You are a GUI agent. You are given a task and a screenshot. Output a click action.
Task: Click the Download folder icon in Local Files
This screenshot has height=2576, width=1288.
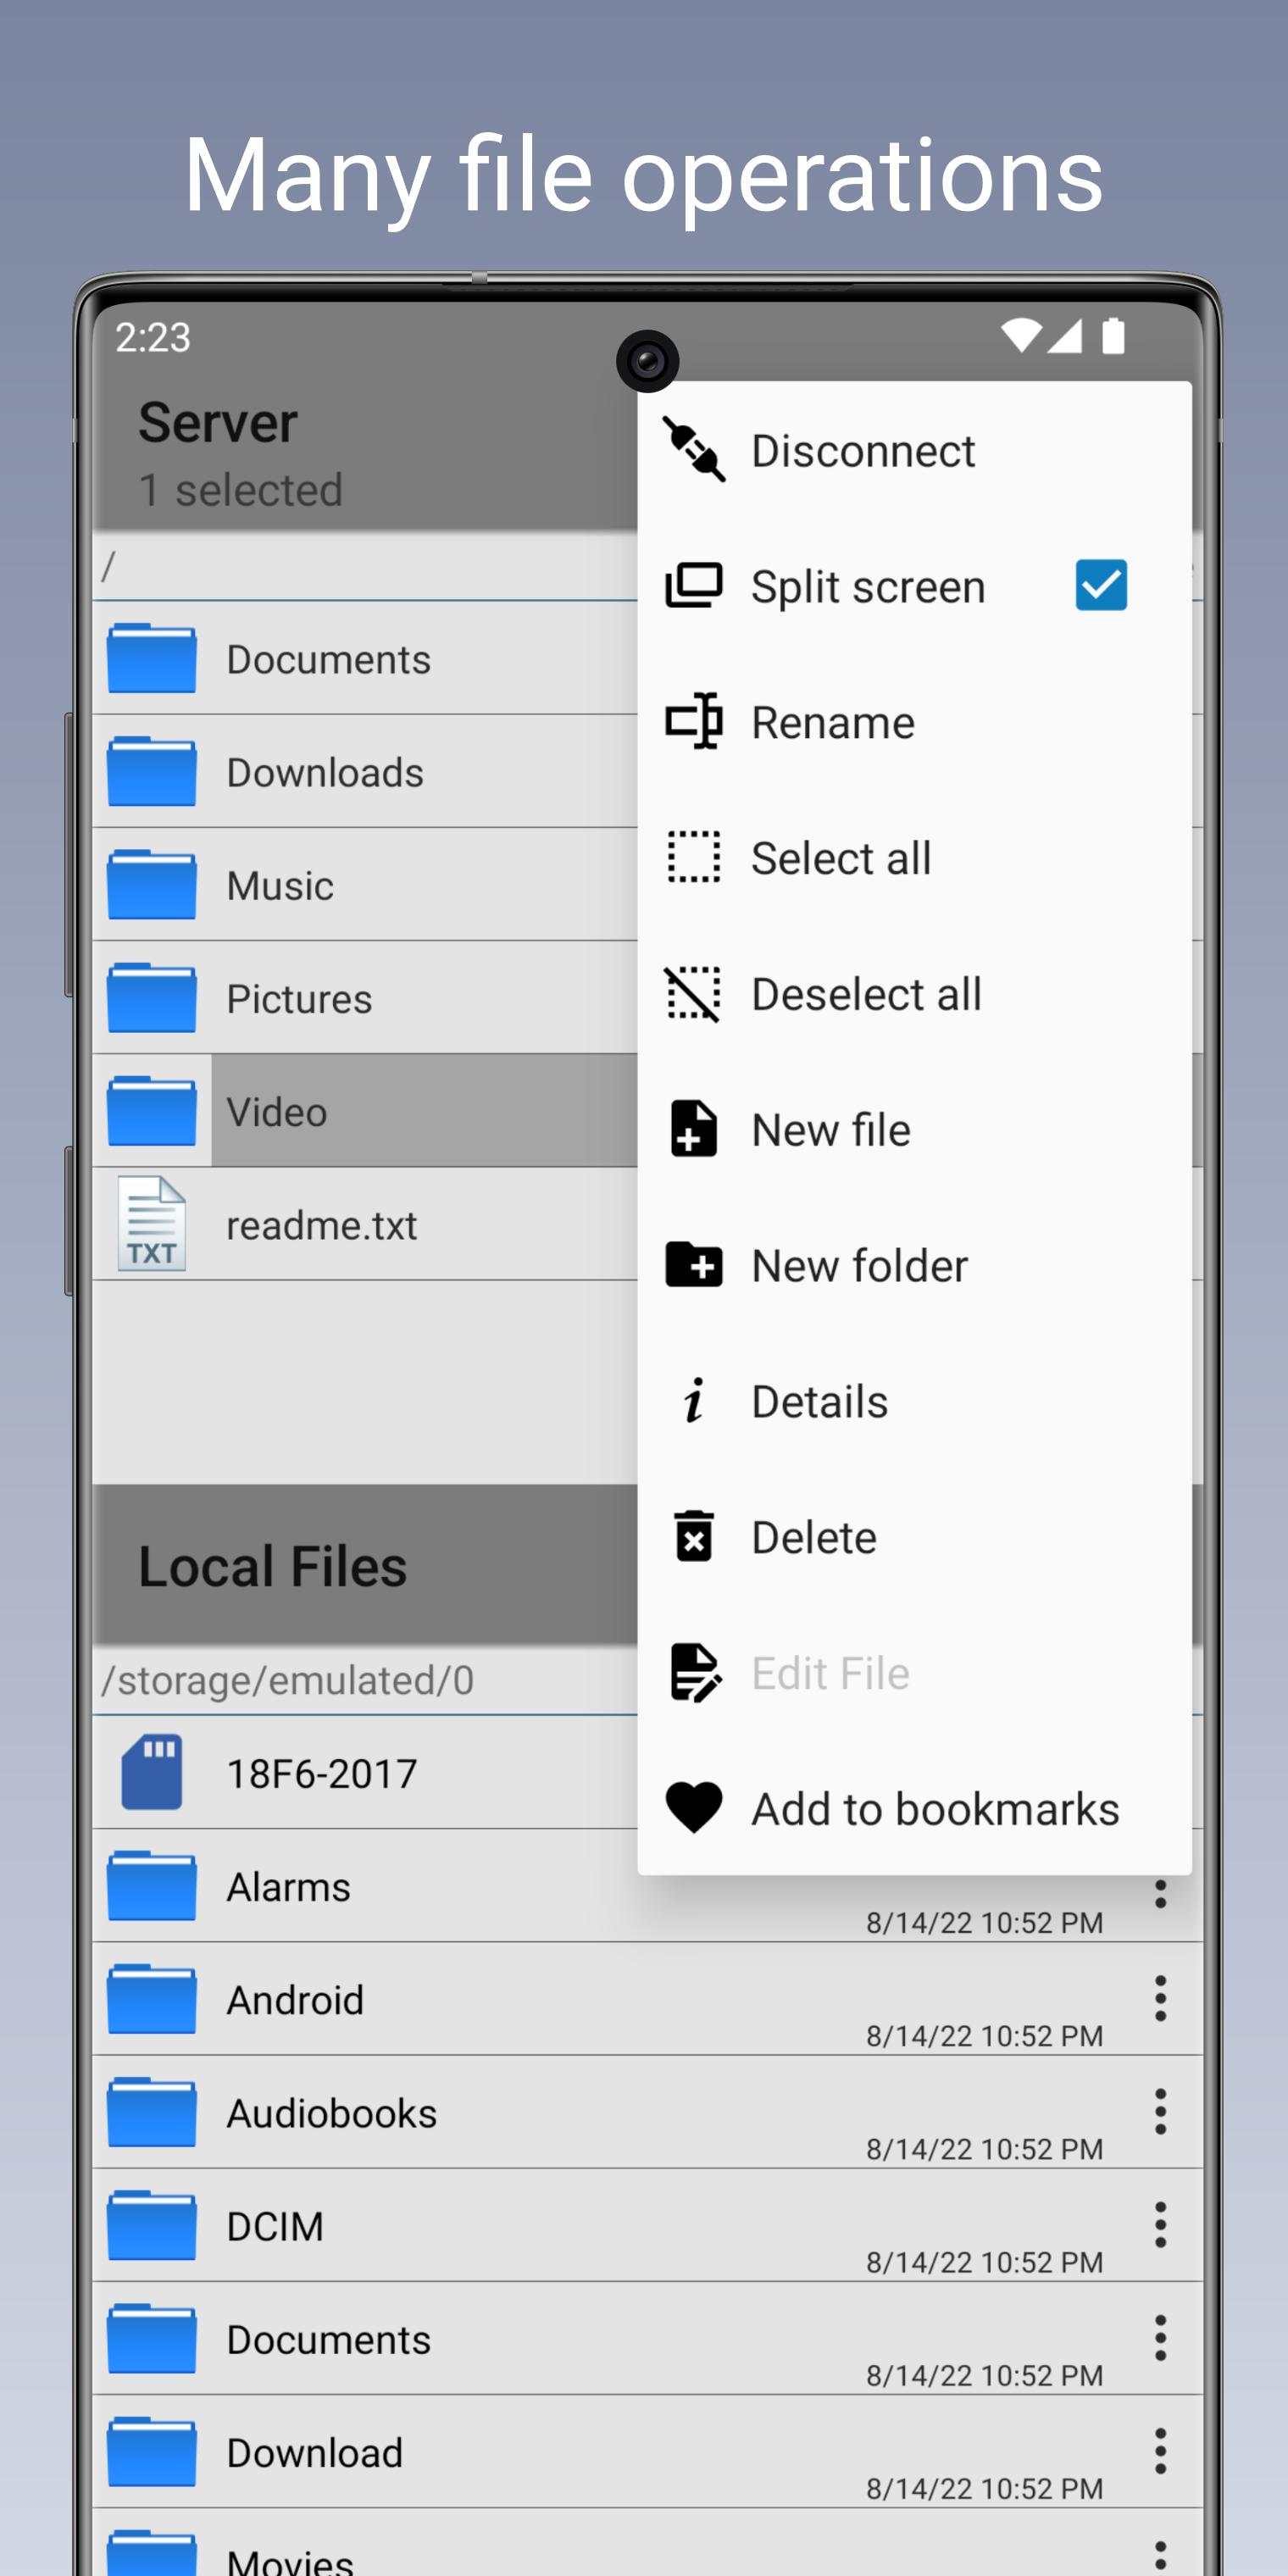click(x=151, y=2452)
